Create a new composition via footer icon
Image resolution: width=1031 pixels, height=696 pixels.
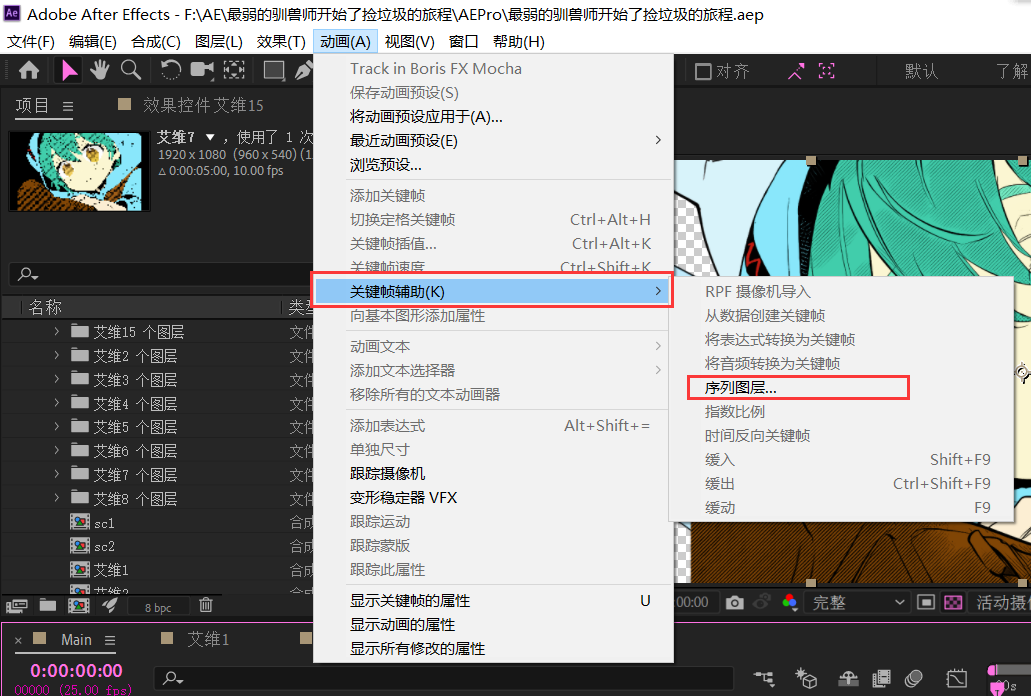(79, 605)
